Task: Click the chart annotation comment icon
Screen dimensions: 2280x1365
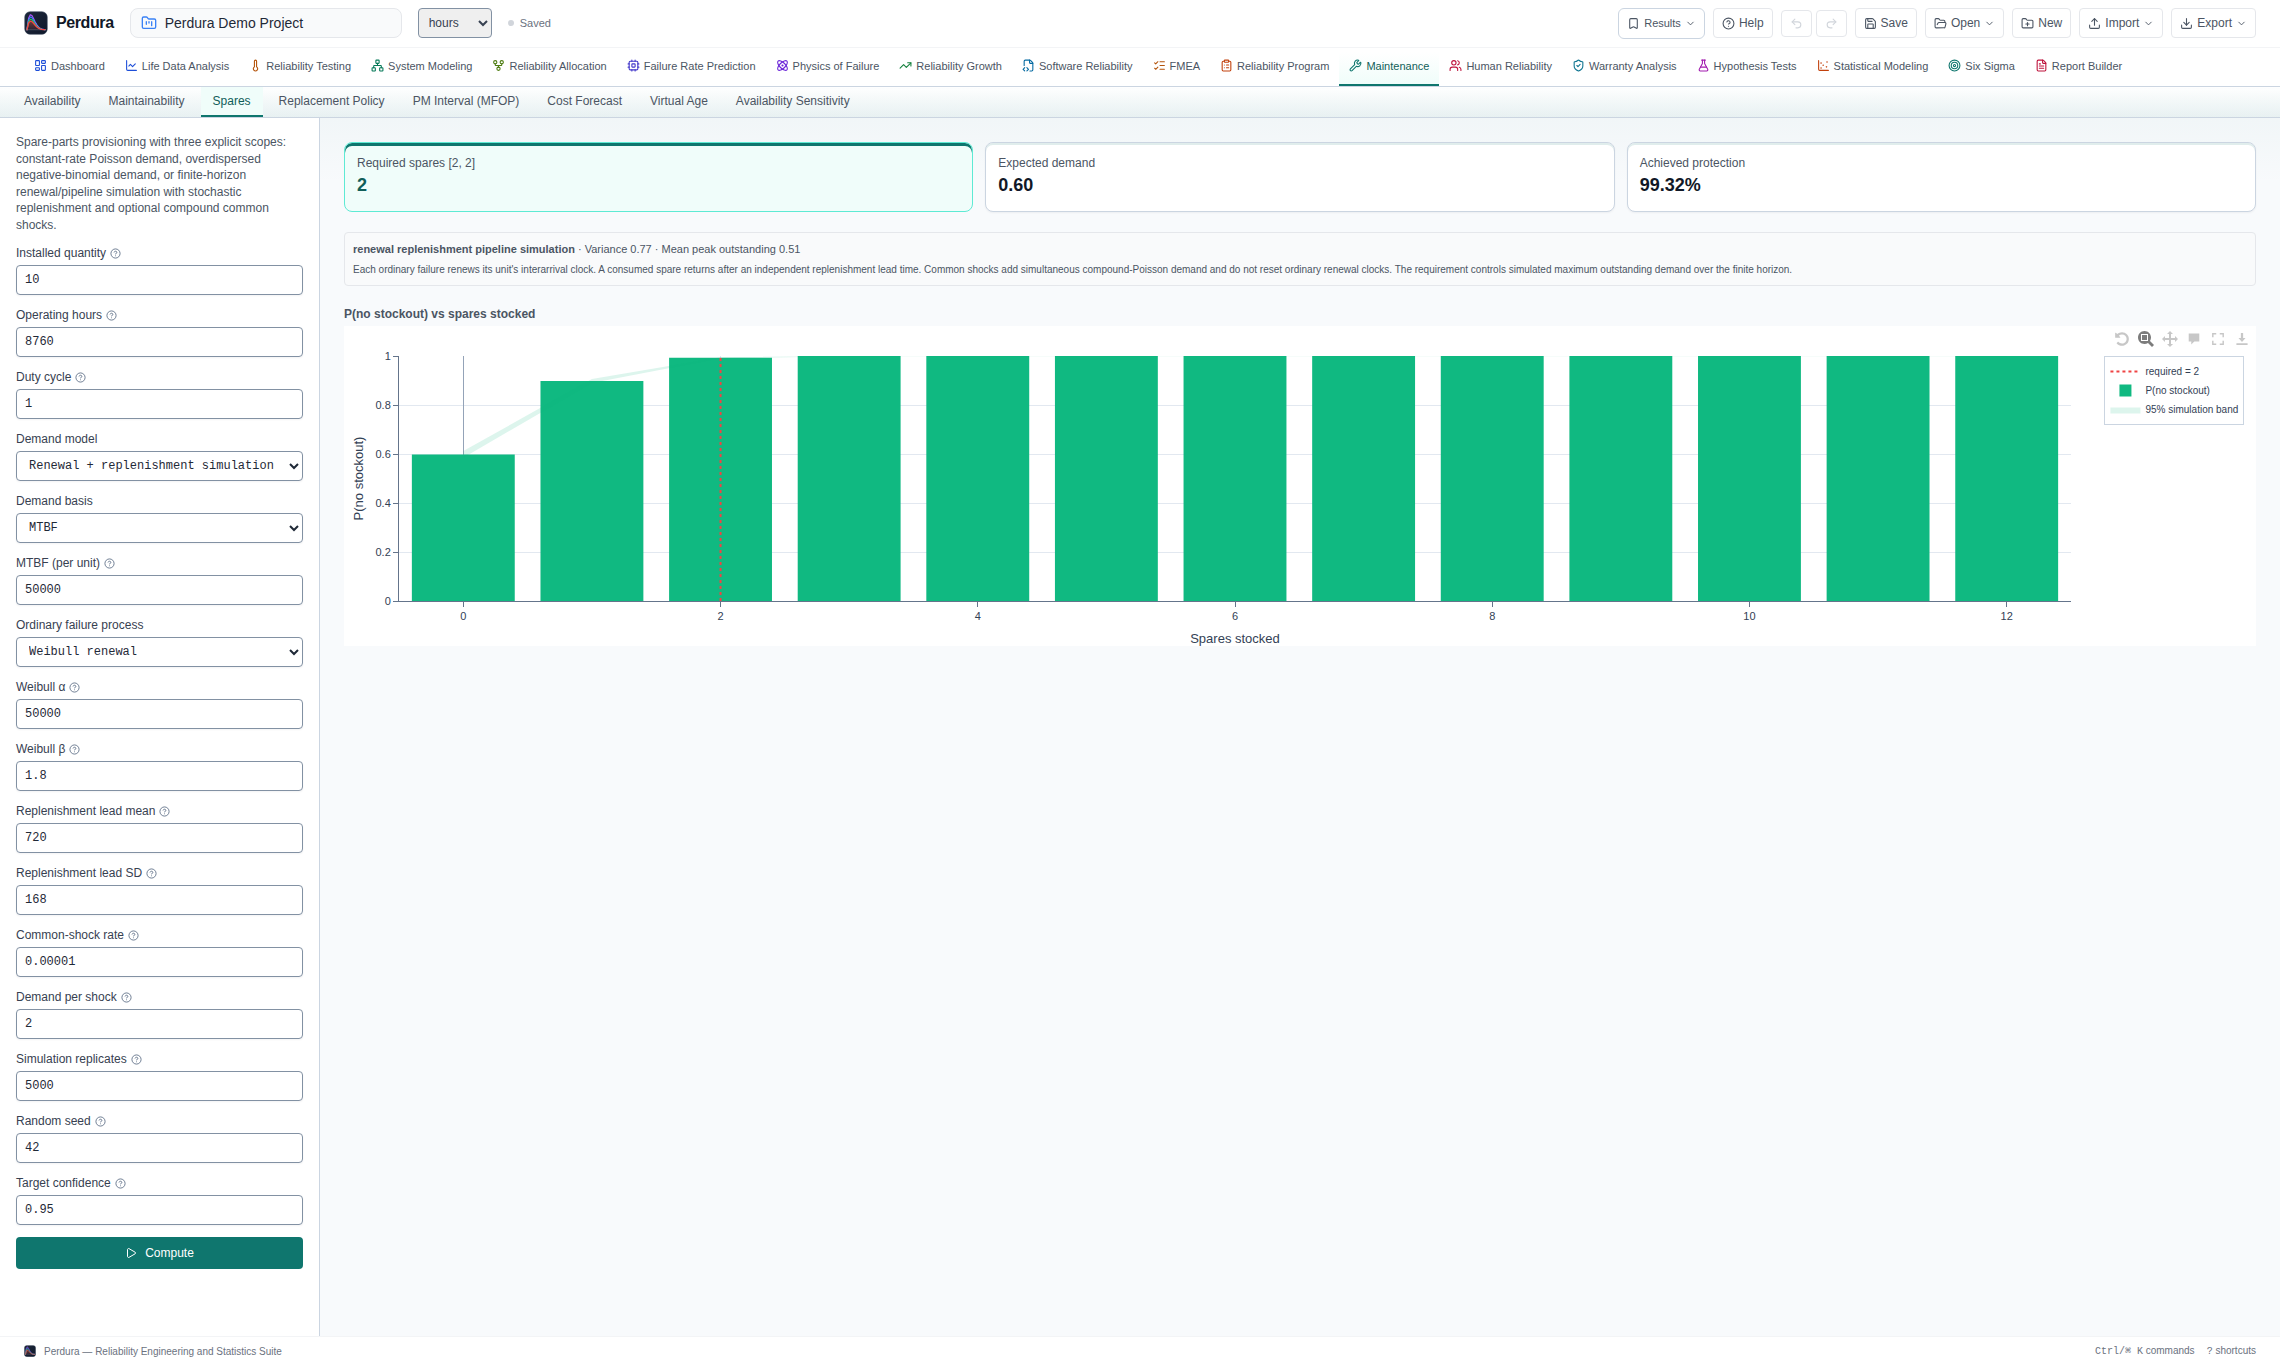Action: (2193, 339)
